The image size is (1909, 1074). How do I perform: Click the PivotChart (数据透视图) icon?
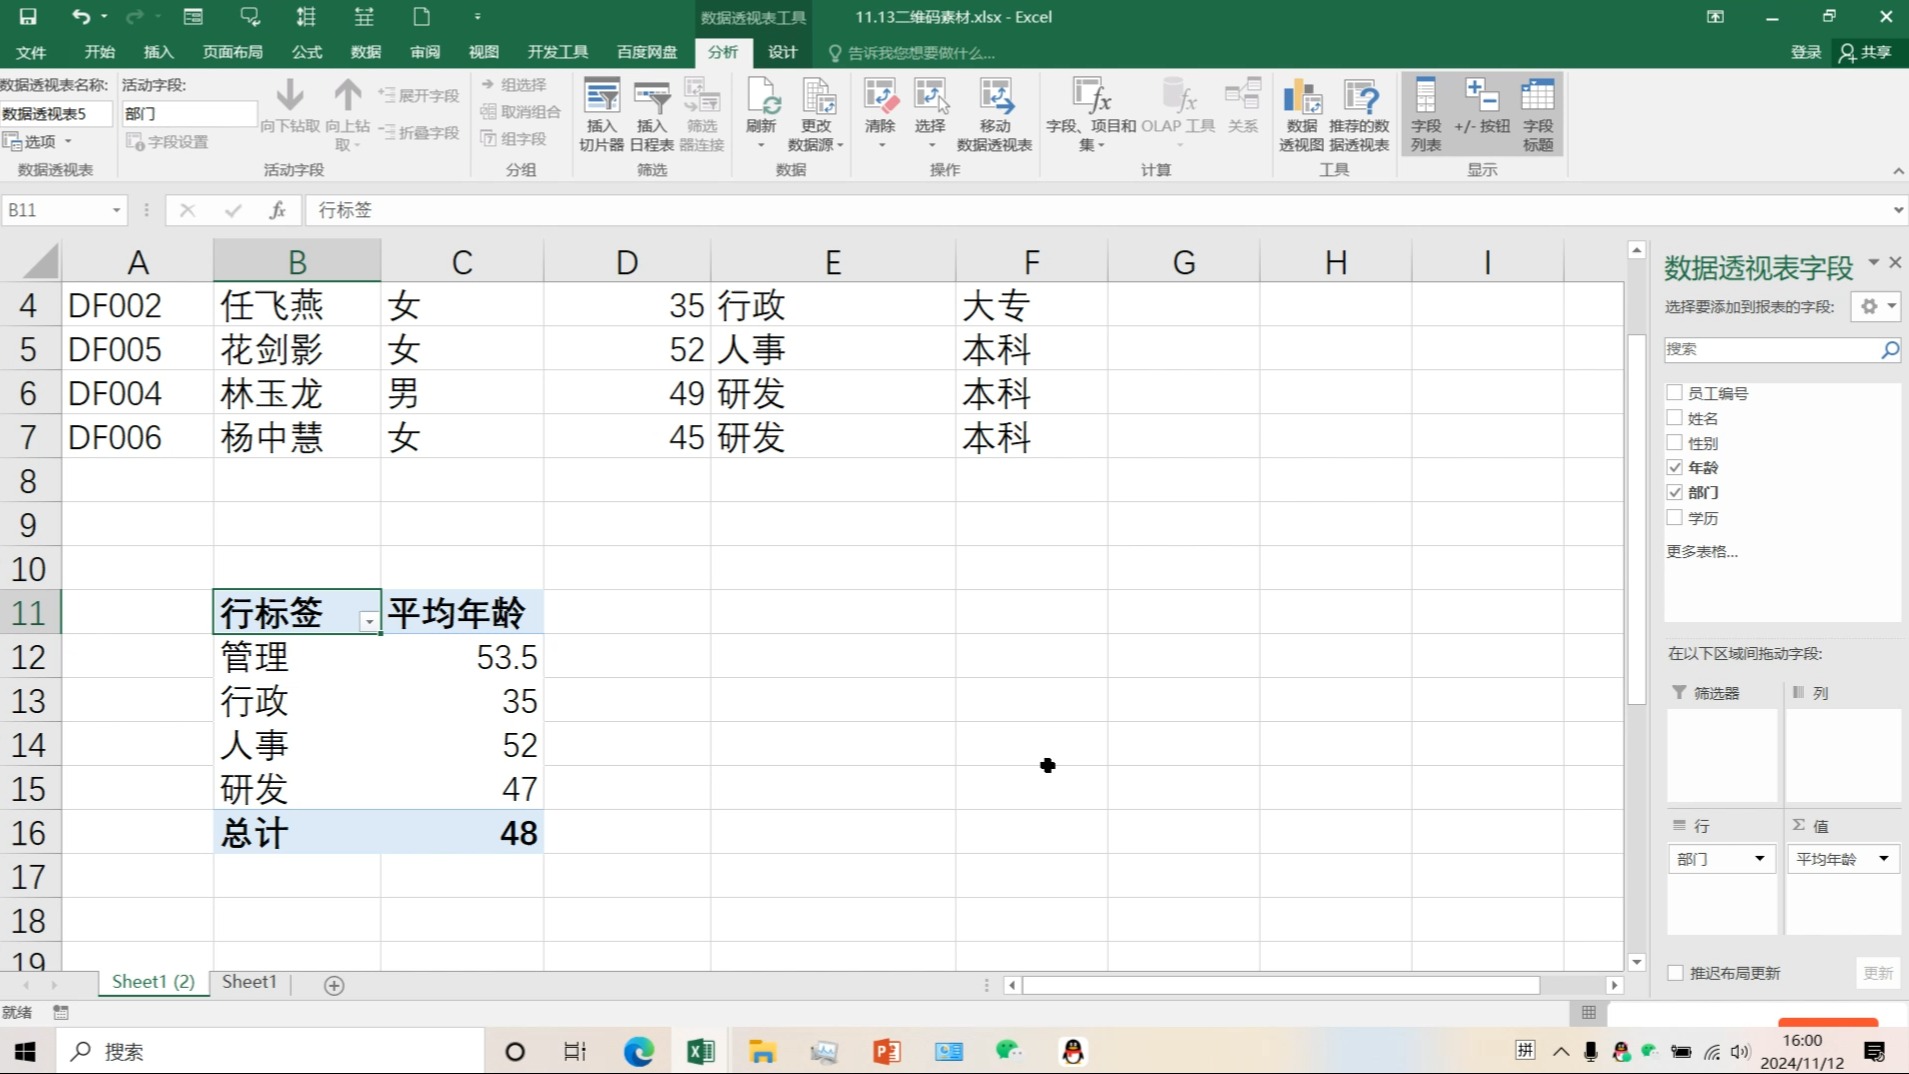click(1301, 114)
